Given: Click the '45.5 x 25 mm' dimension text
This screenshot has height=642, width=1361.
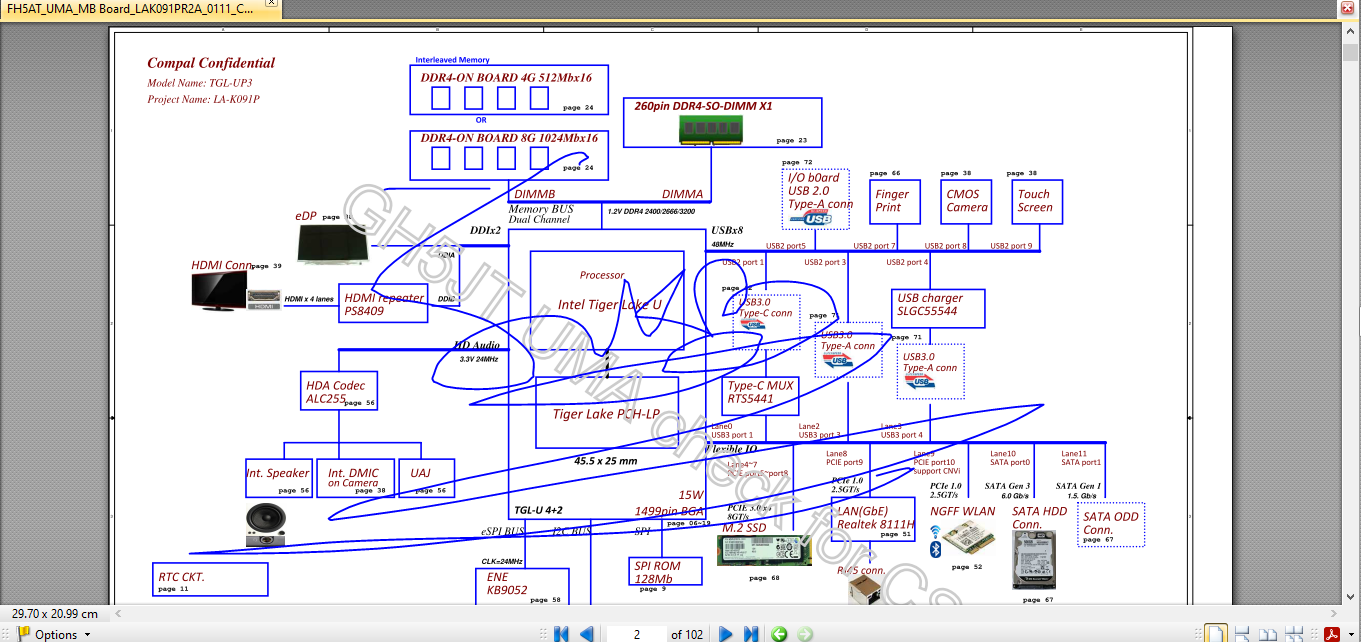Looking at the screenshot, I should pyautogui.click(x=605, y=461).
